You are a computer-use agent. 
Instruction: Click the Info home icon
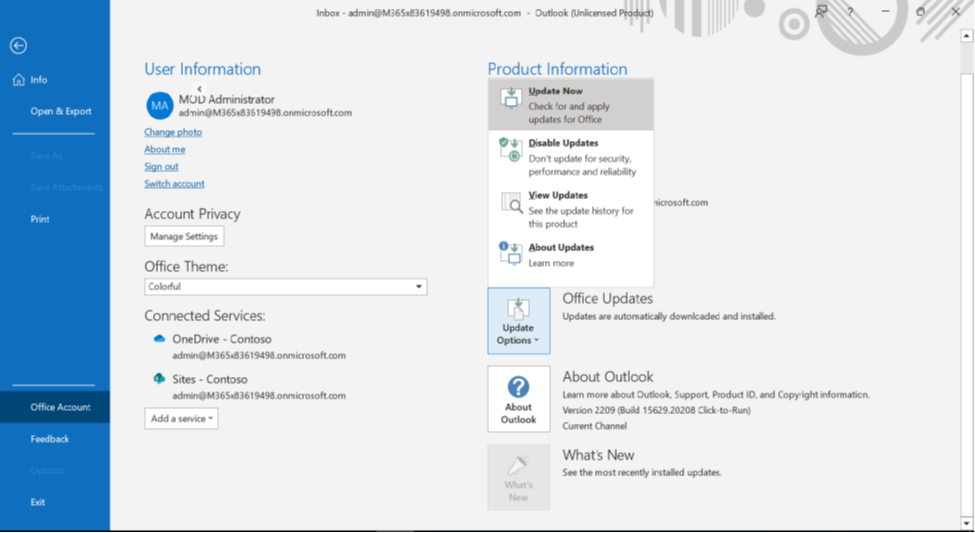tap(19, 80)
